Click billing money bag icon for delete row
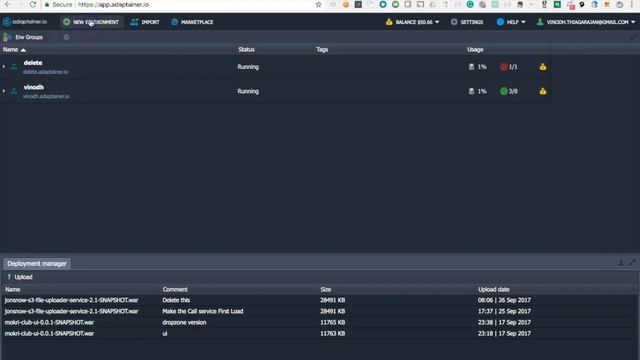The image size is (640, 360). point(543,67)
